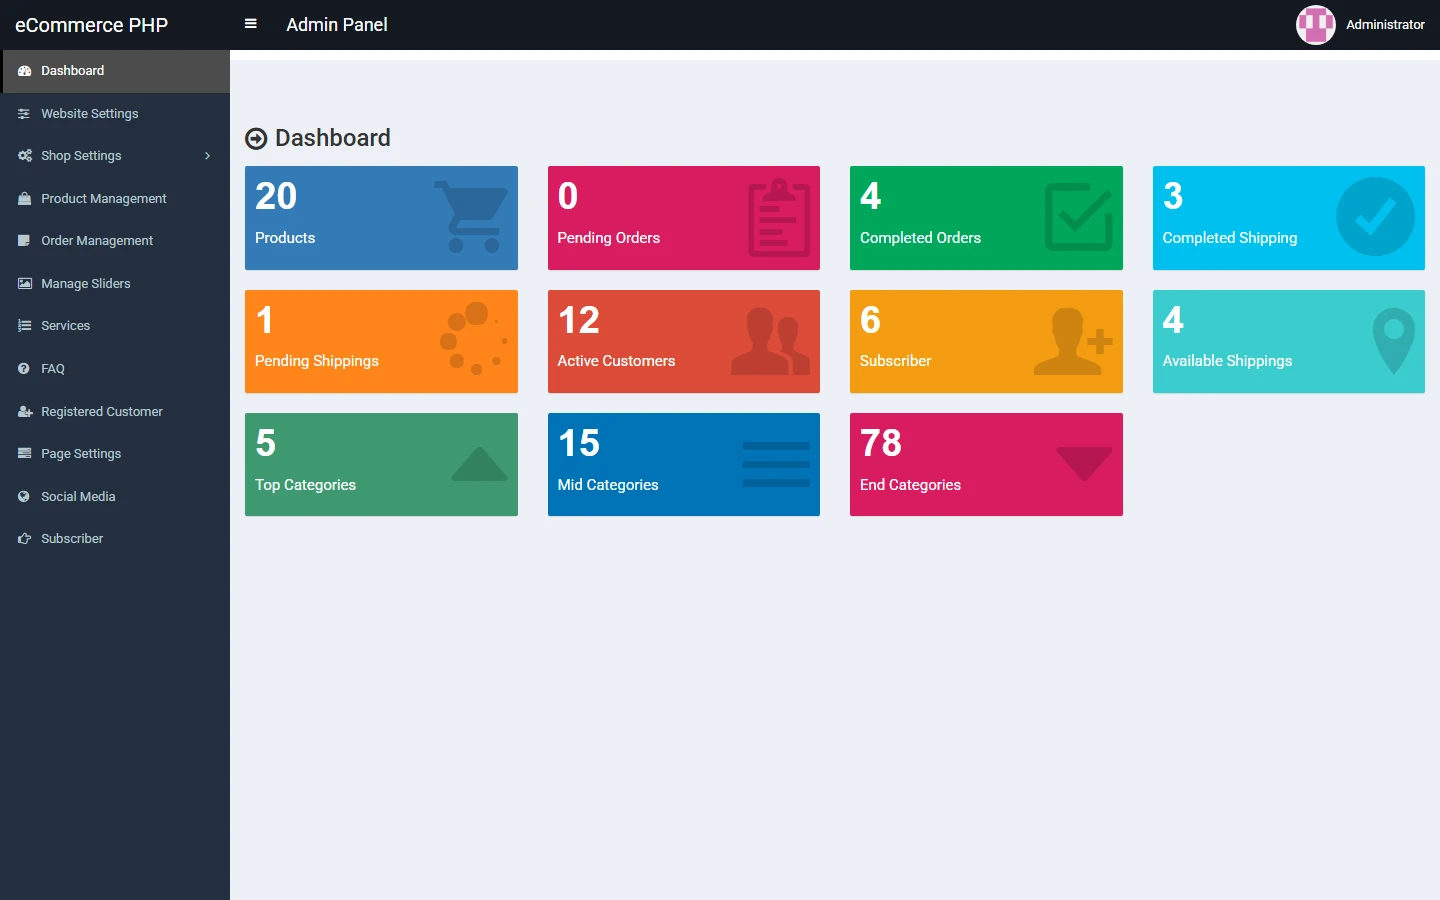The image size is (1440, 900).
Task: Expand Shop Settings with the chevron arrow
Action: click(207, 156)
